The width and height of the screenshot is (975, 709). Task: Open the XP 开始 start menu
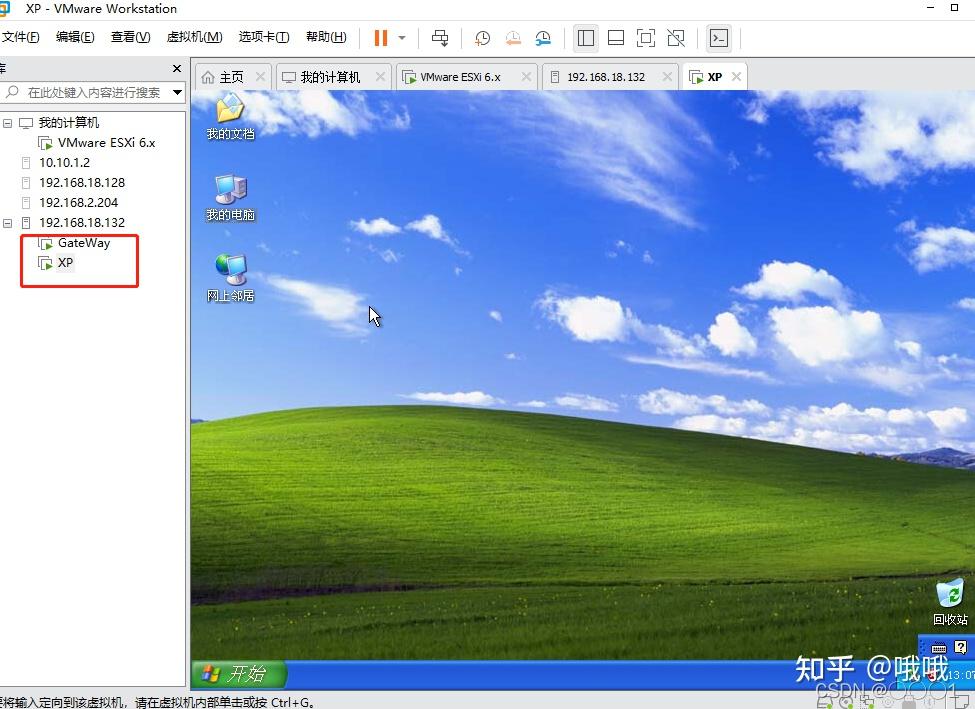(x=238, y=674)
